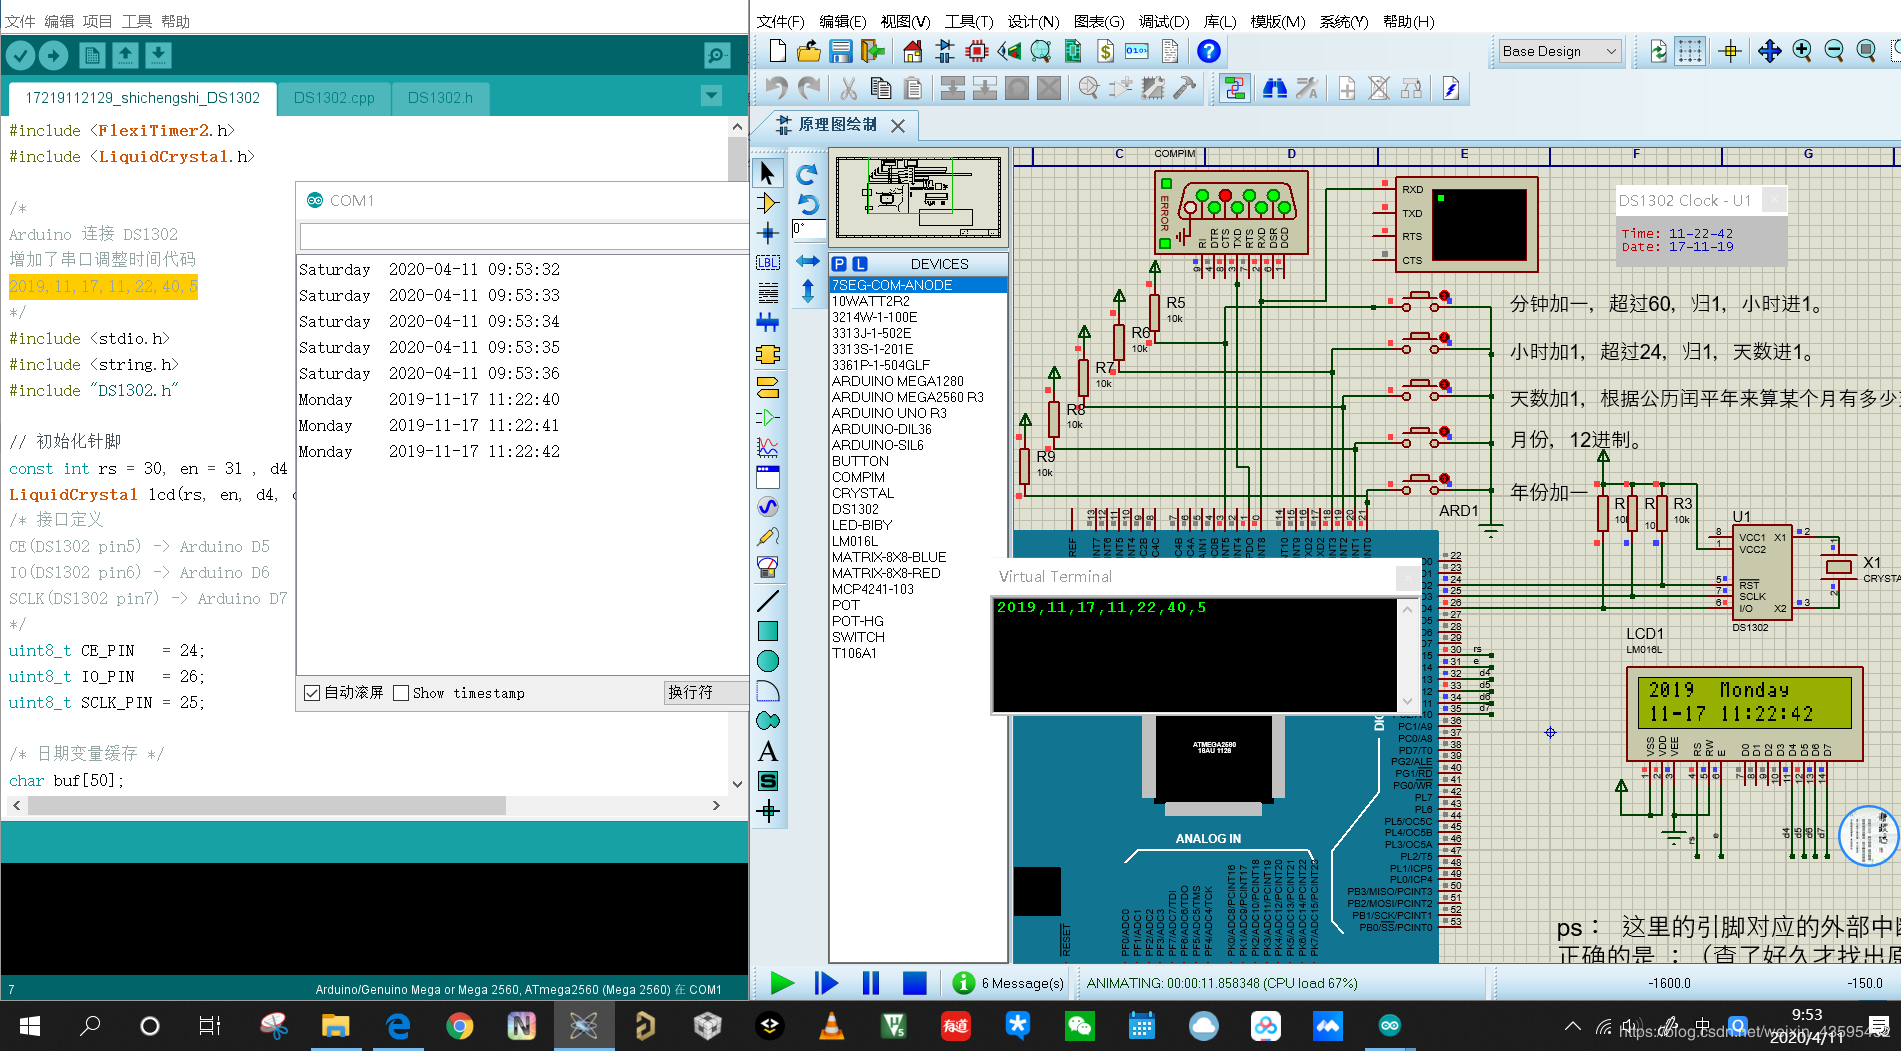Select Buses Mode tool

768,323
